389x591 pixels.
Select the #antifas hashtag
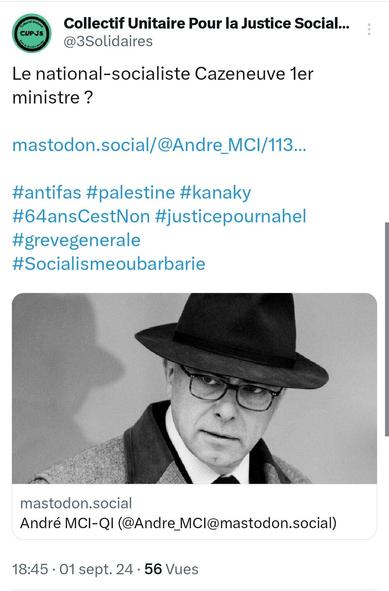coord(47,193)
